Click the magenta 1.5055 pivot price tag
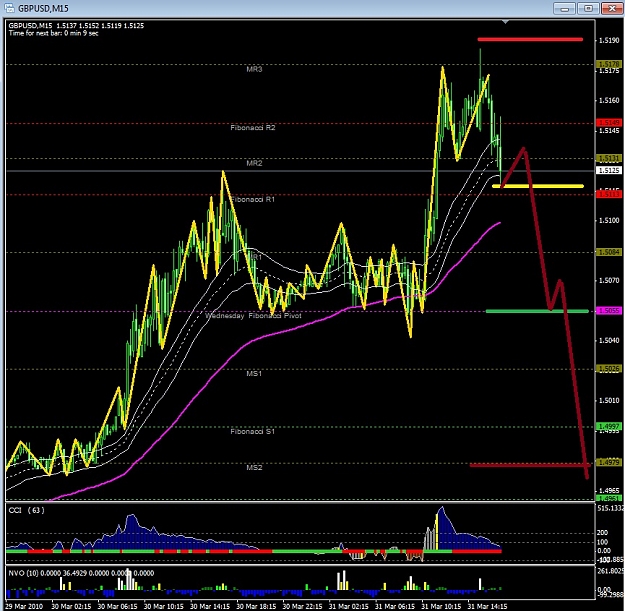Image resolution: width=625 pixels, height=611 pixels. click(609, 310)
